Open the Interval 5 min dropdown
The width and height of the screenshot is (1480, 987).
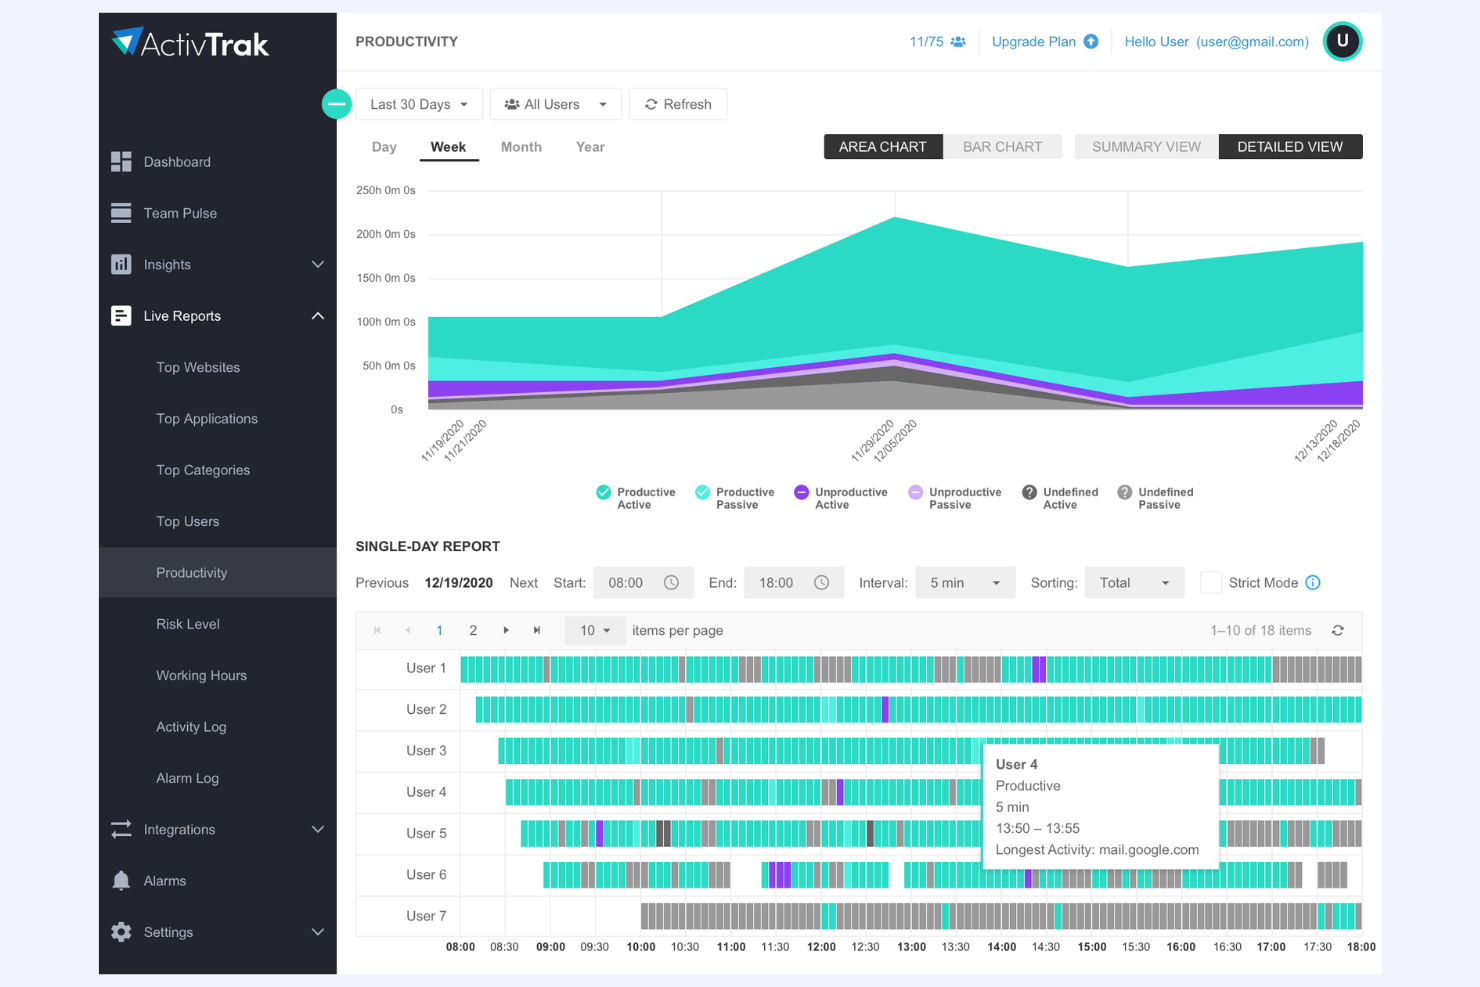click(x=965, y=583)
